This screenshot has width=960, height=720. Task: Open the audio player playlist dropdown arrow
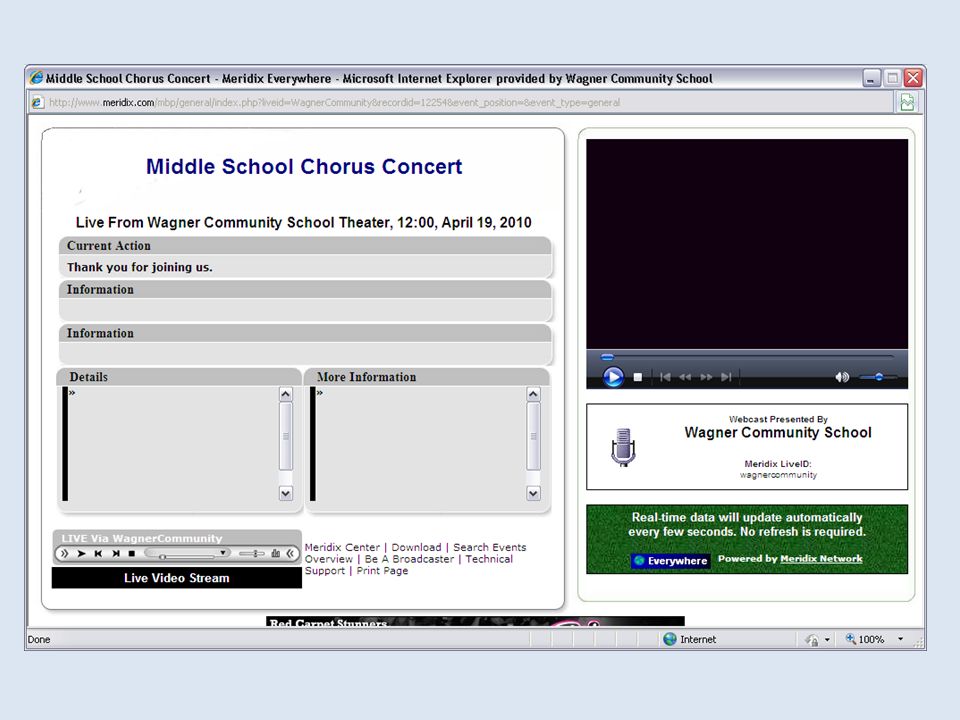click(x=223, y=553)
